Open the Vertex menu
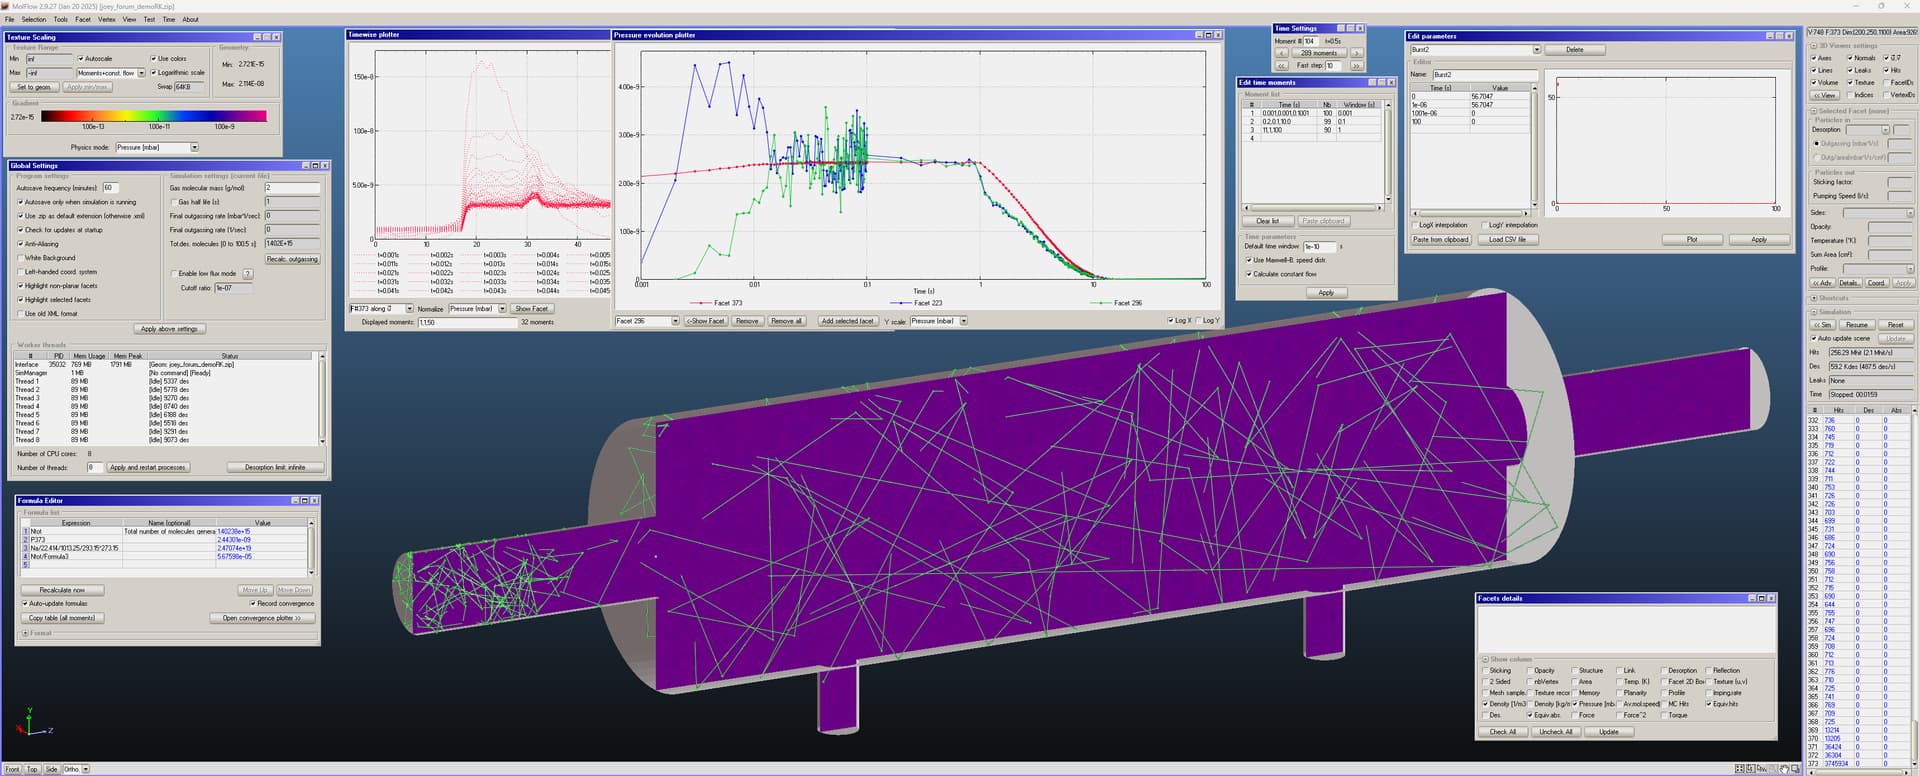The height and width of the screenshot is (776, 1920). pyautogui.click(x=107, y=19)
